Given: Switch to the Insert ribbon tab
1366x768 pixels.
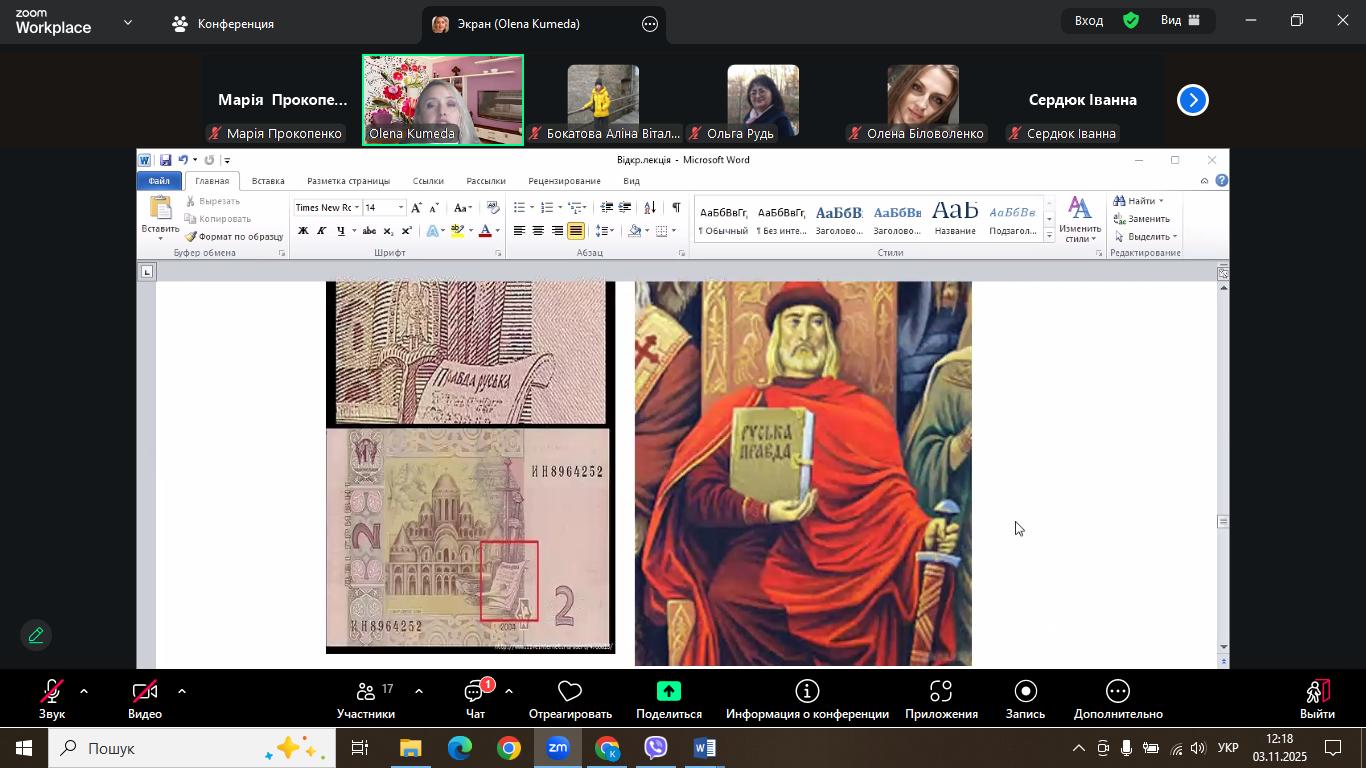Looking at the screenshot, I should (x=267, y=181).
